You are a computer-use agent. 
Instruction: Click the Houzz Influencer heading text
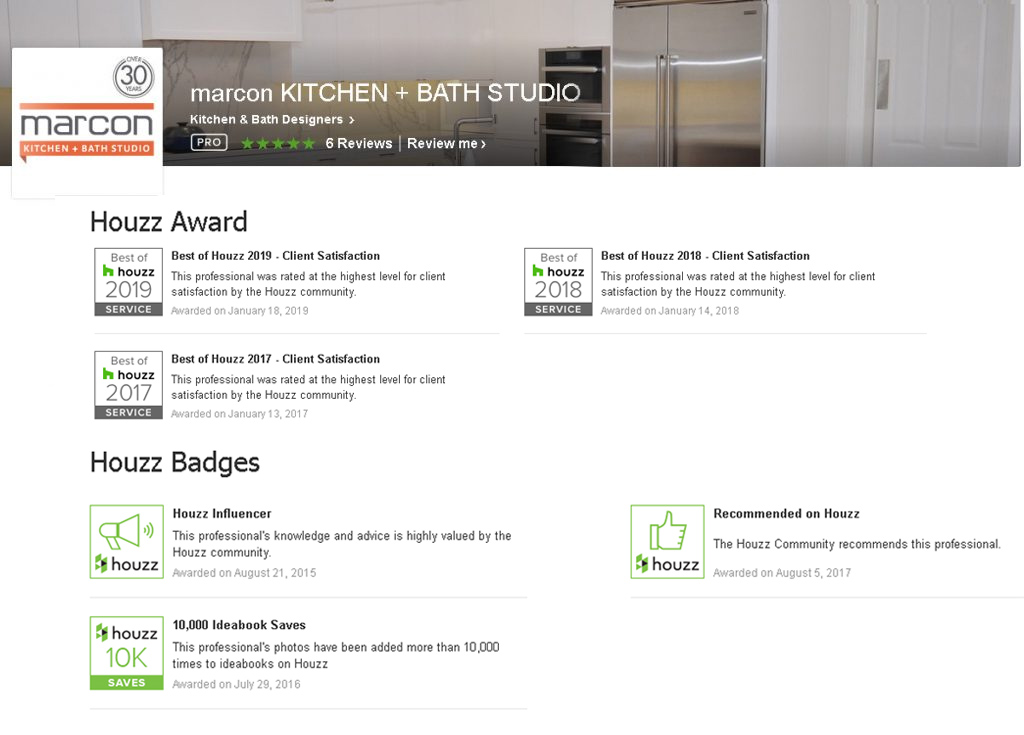pos(222,514)
